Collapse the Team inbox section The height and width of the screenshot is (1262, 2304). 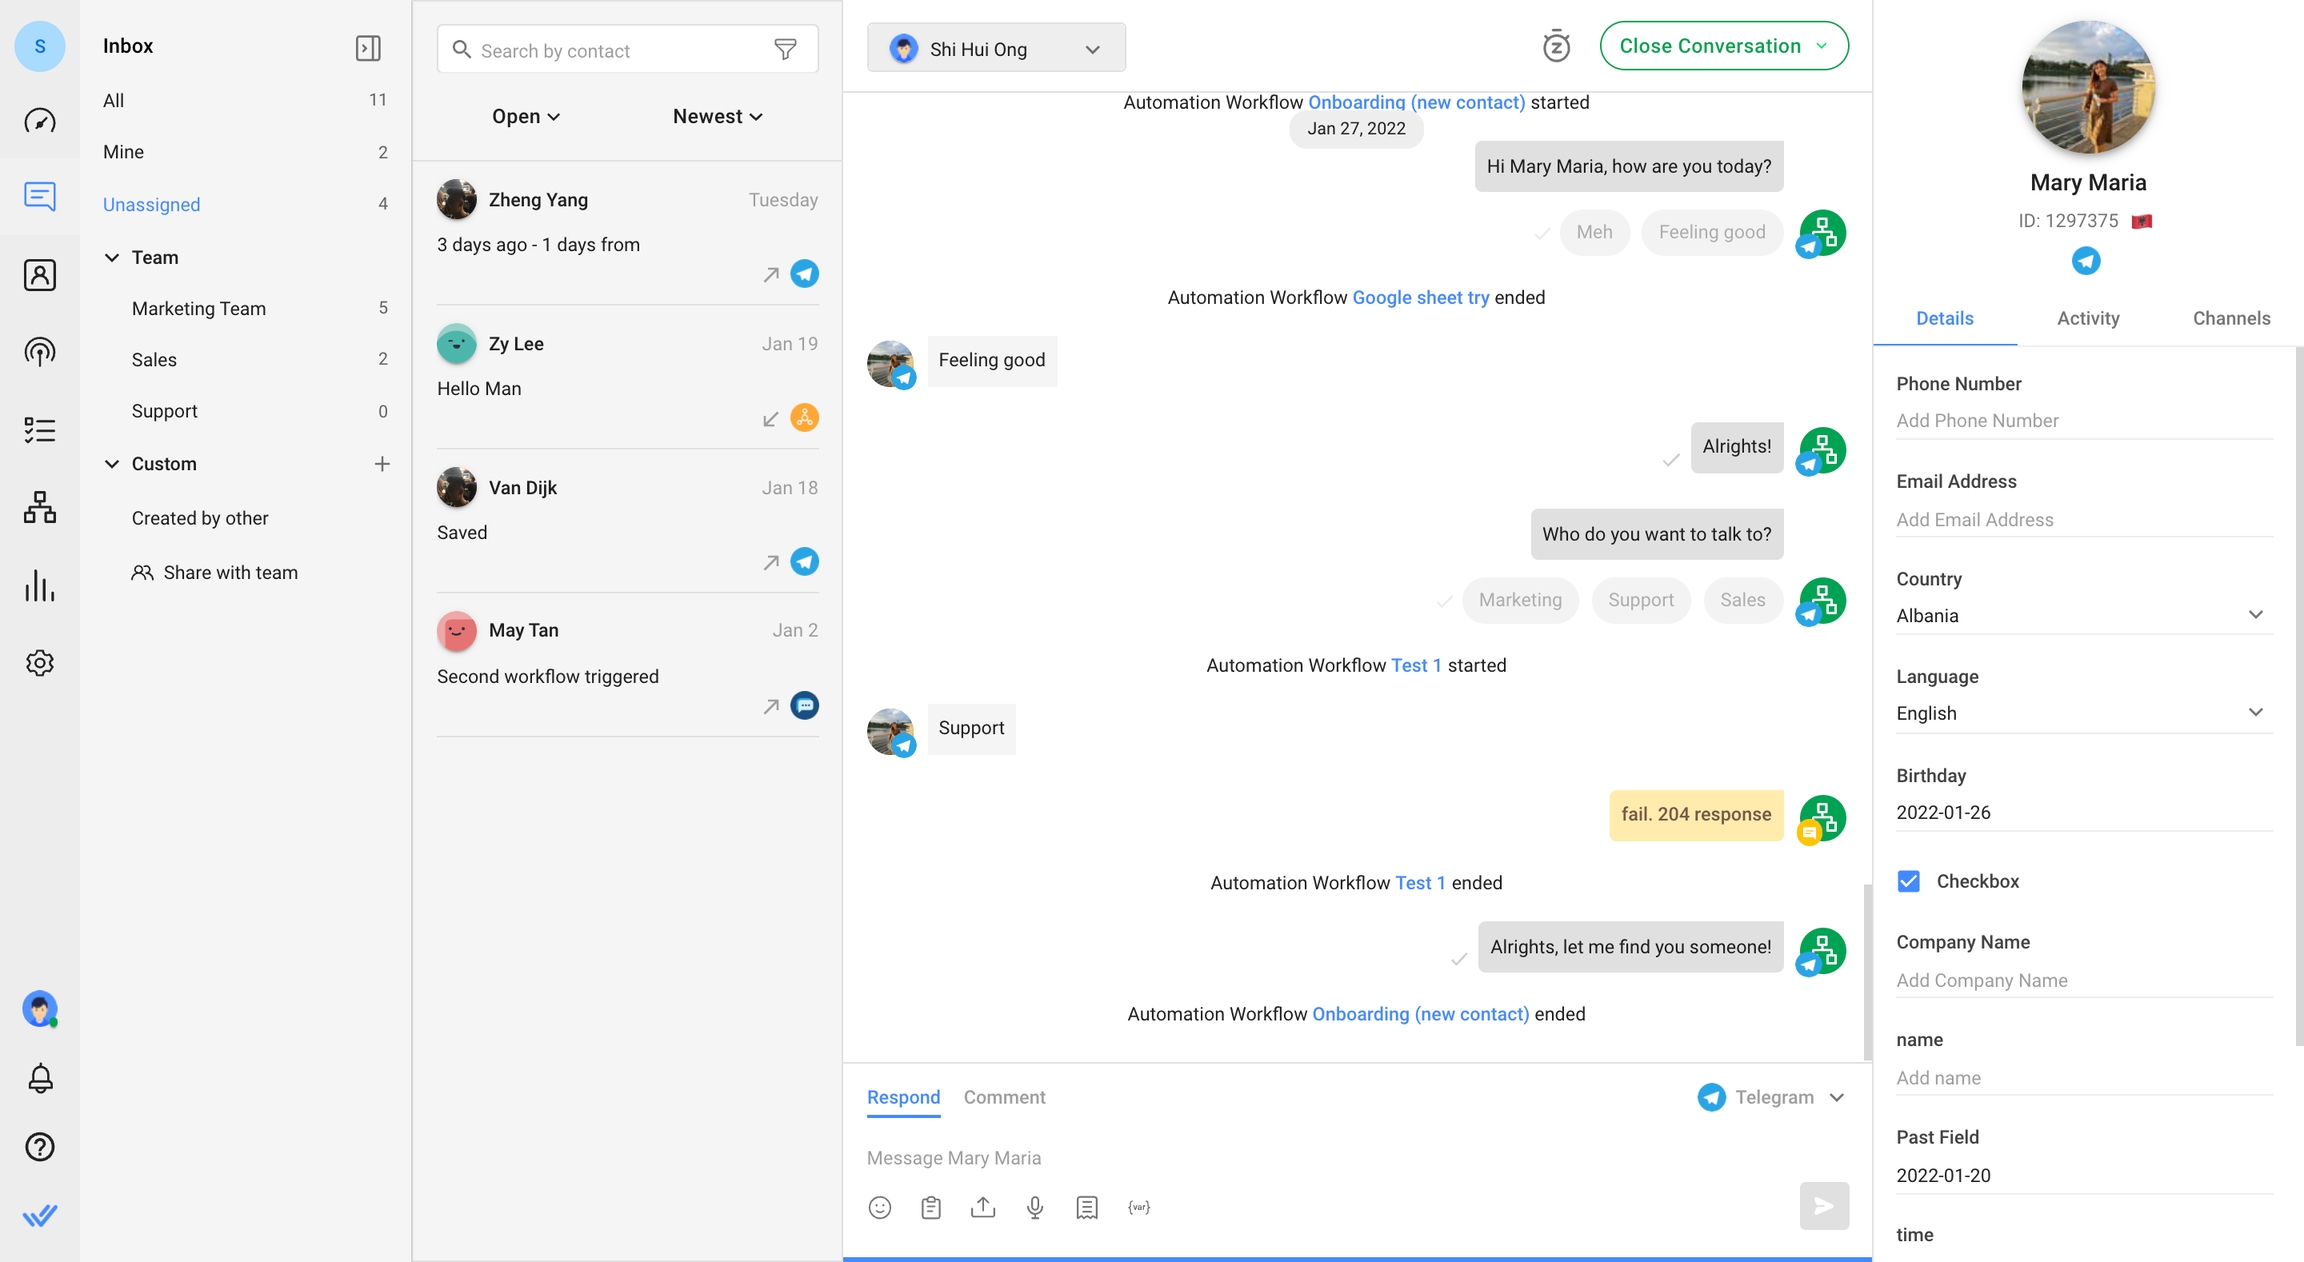pos(112,257)
